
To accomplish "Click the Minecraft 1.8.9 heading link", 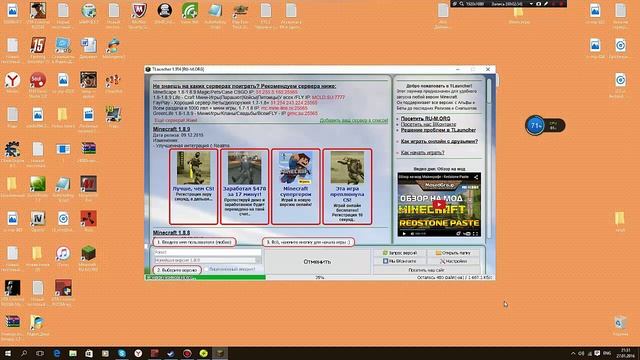I will [x=171, y=129].
